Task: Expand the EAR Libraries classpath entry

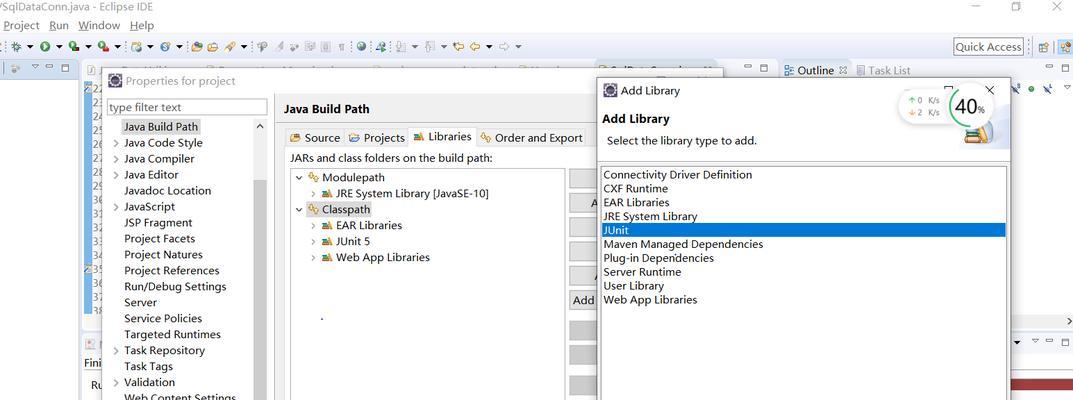Action: 313,225
